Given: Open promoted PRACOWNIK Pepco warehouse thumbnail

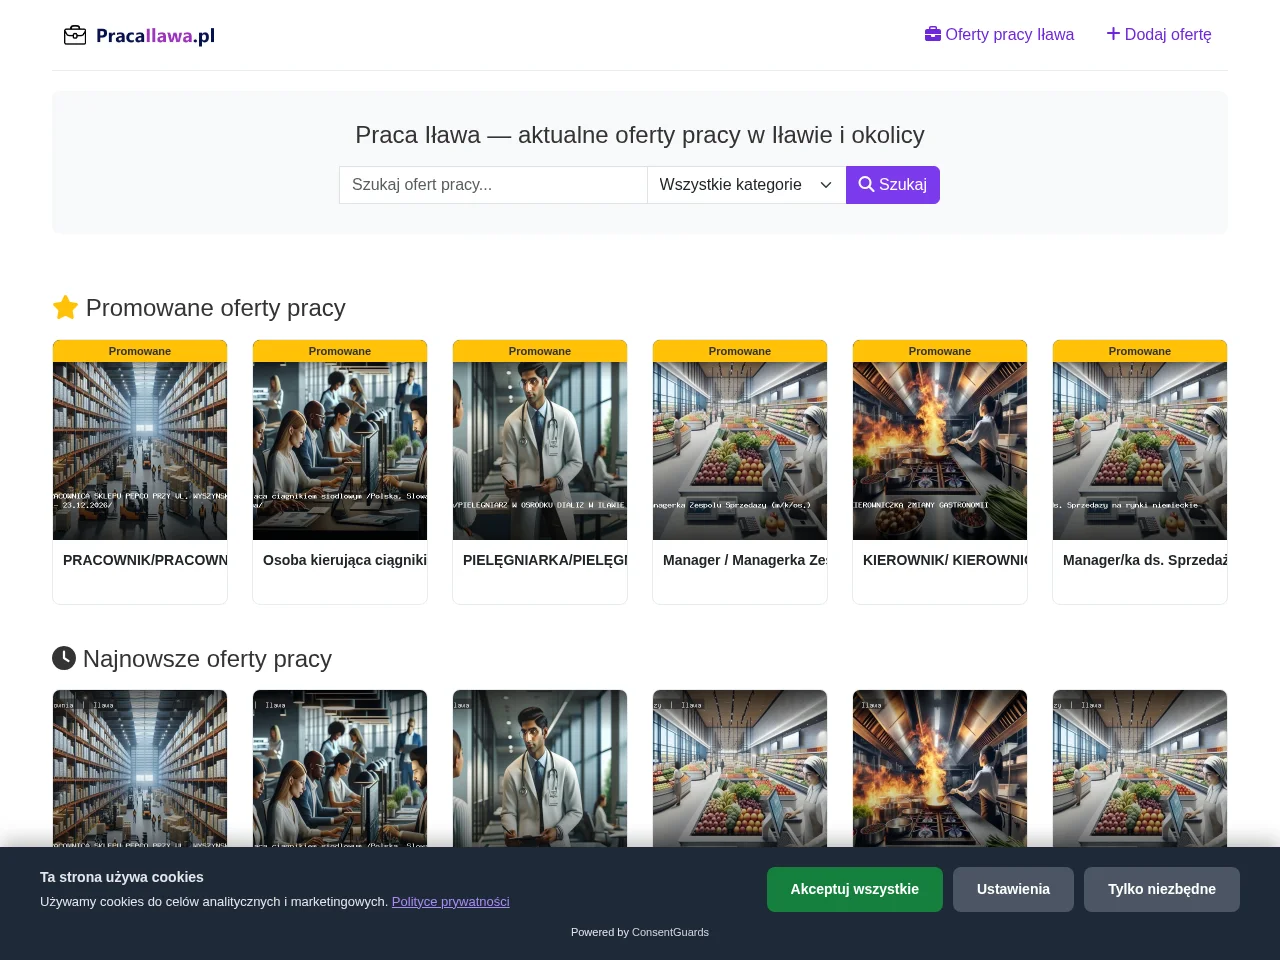Looking at the screenshot, I should click(140, 451).
